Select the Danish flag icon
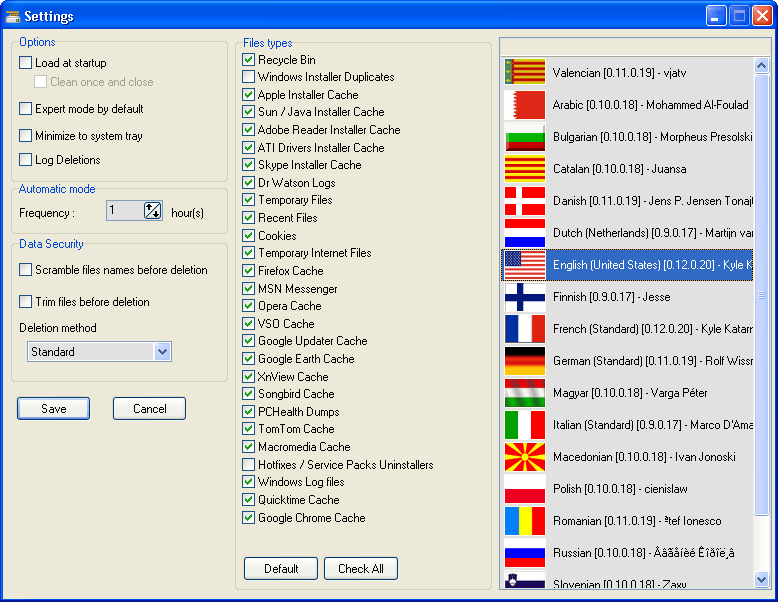The image size is (778, 602). point(524,201)
